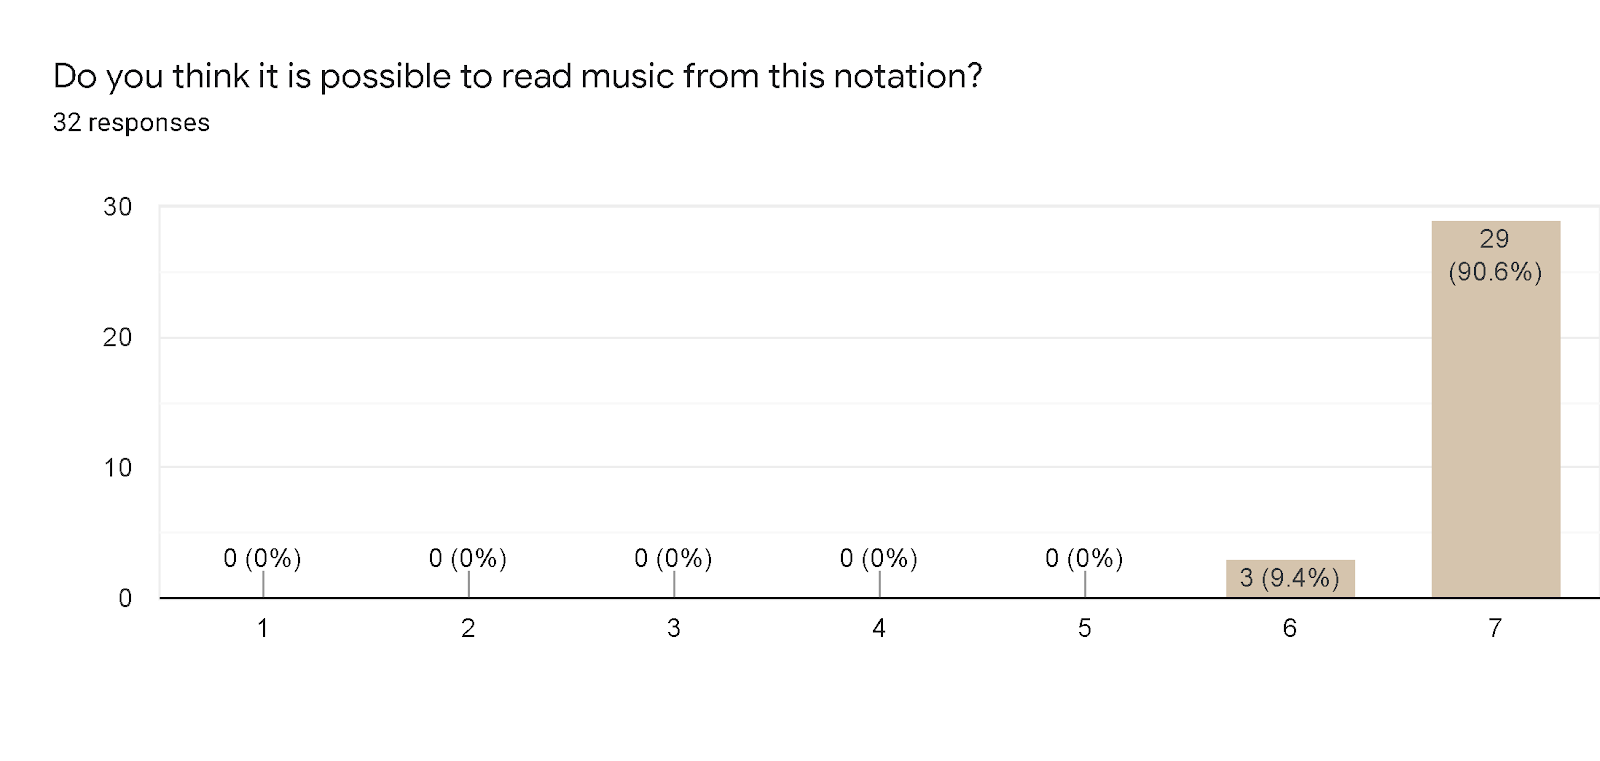Image resolution: width=1600 pixels, height=761 pixels.
Task: Click y-axis value 0
Action: pos(125,598)
